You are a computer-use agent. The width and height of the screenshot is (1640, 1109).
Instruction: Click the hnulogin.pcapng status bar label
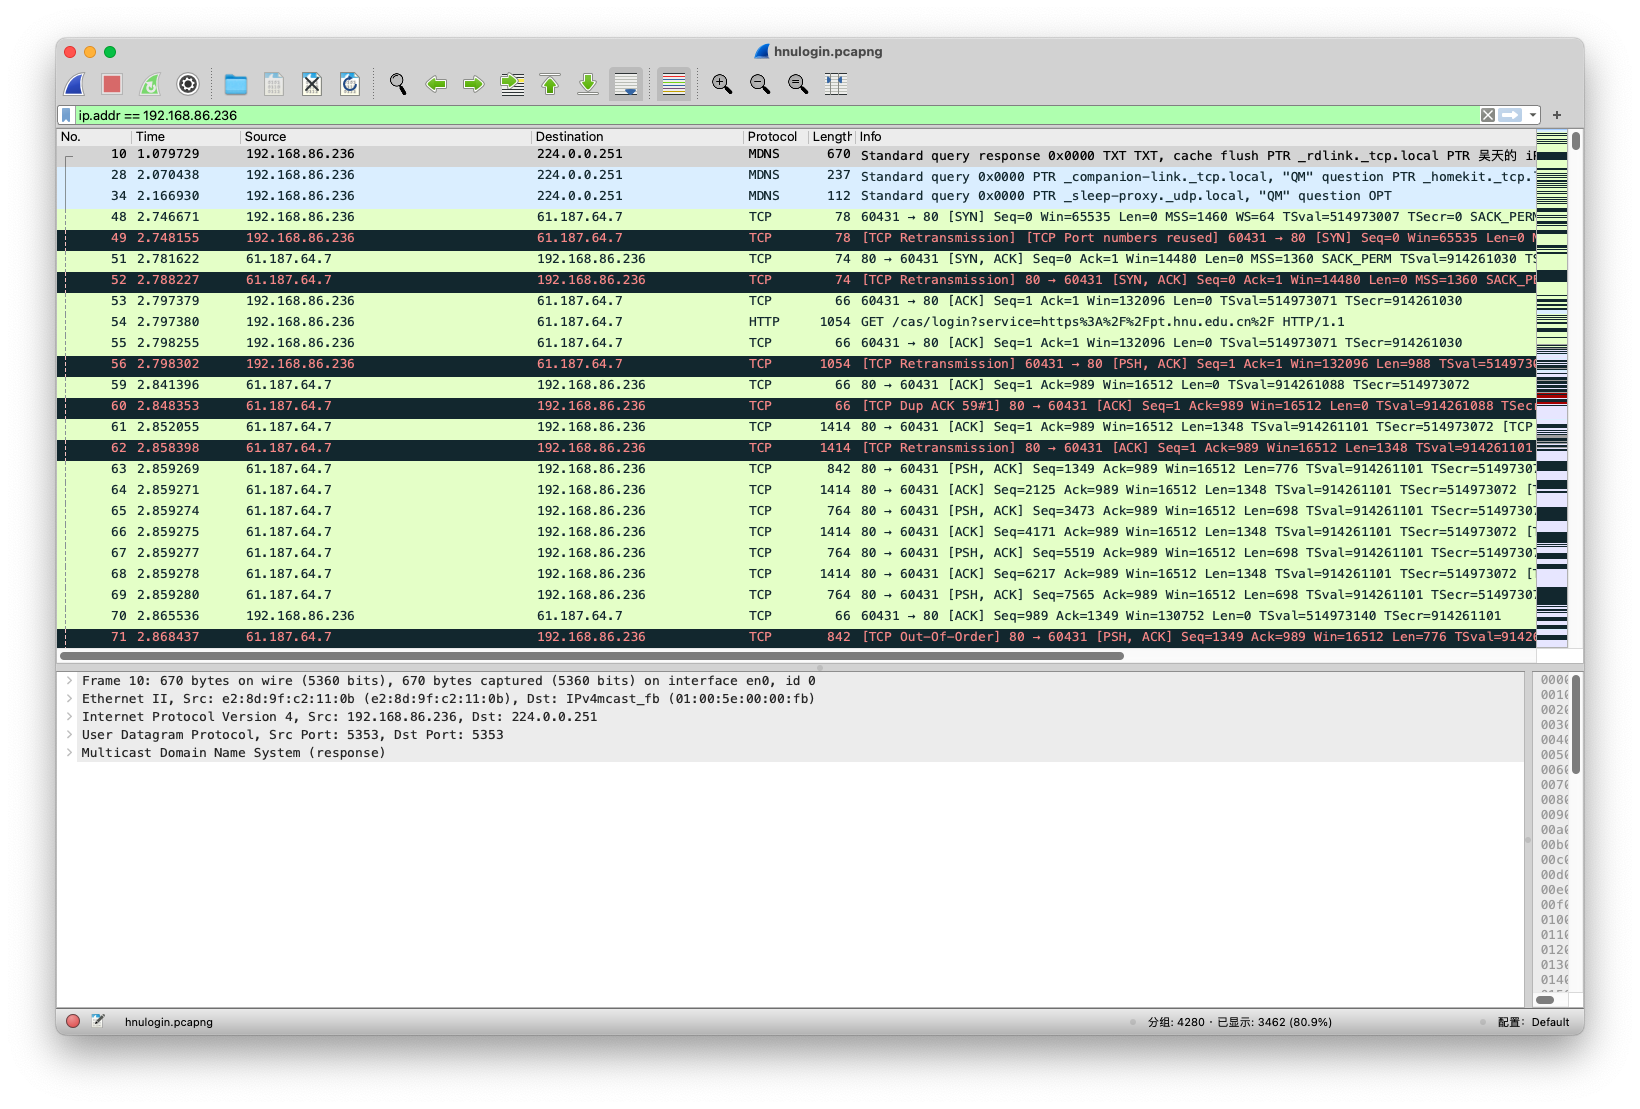point(169,1023)
